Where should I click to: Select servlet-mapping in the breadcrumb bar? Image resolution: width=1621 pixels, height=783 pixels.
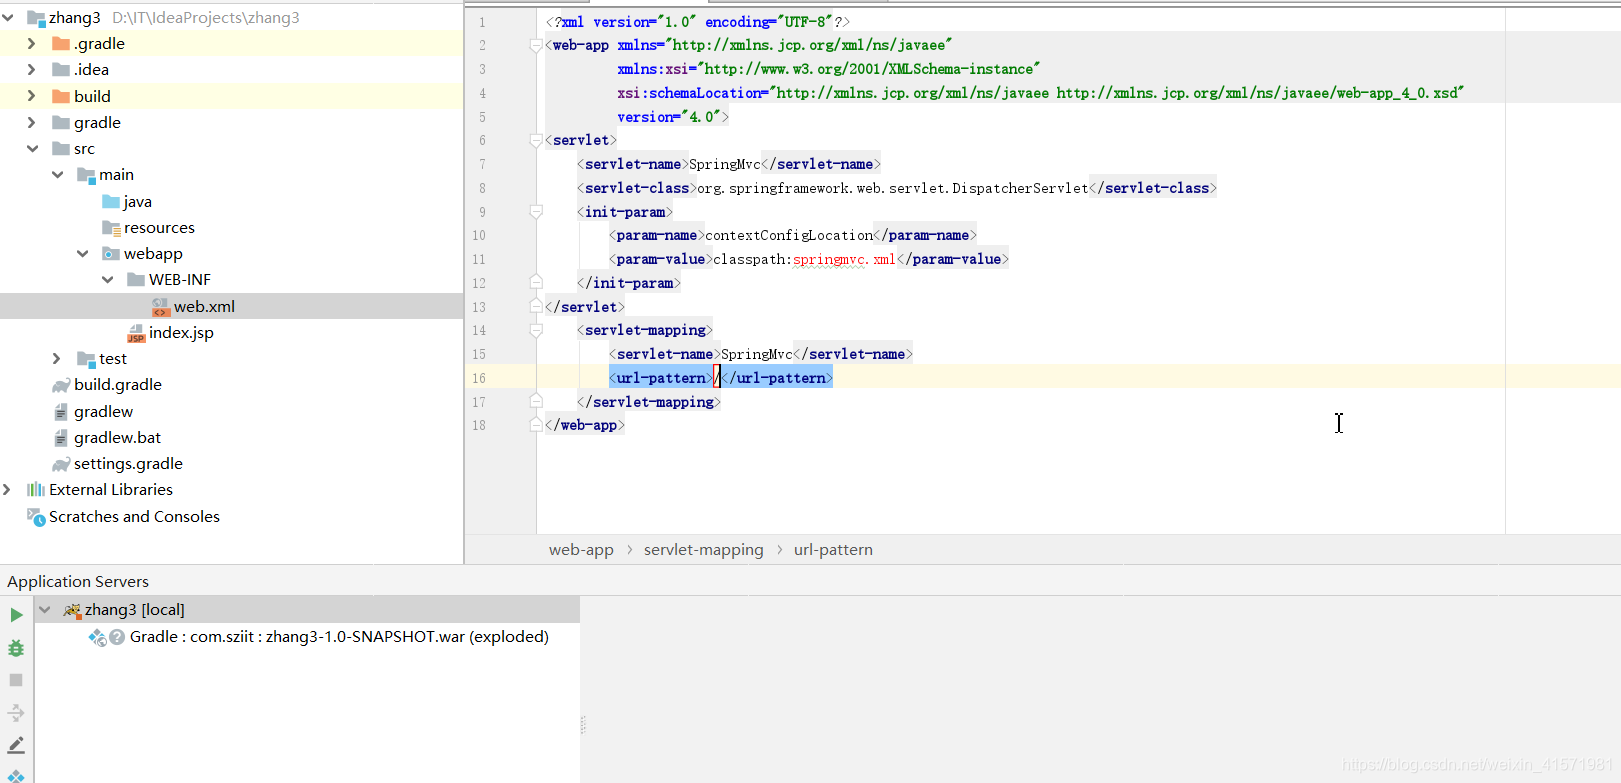(703, 550)
